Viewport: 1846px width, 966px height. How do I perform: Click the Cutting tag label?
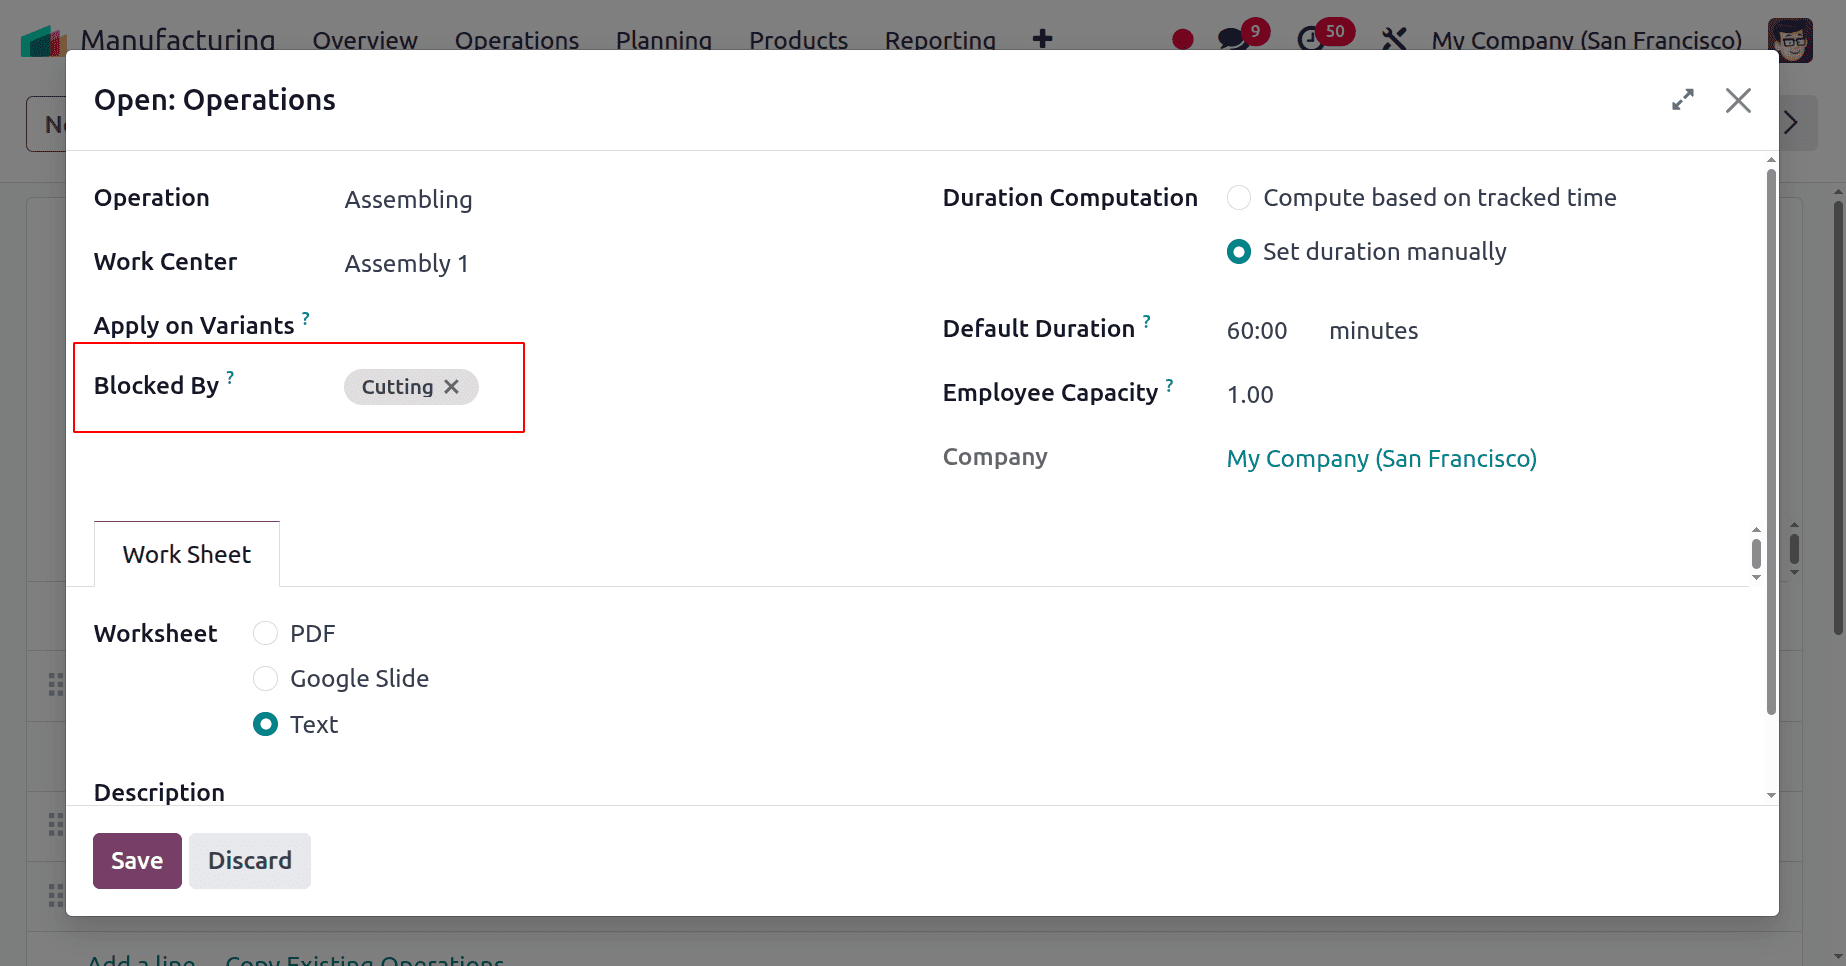[x=397, y=387]
